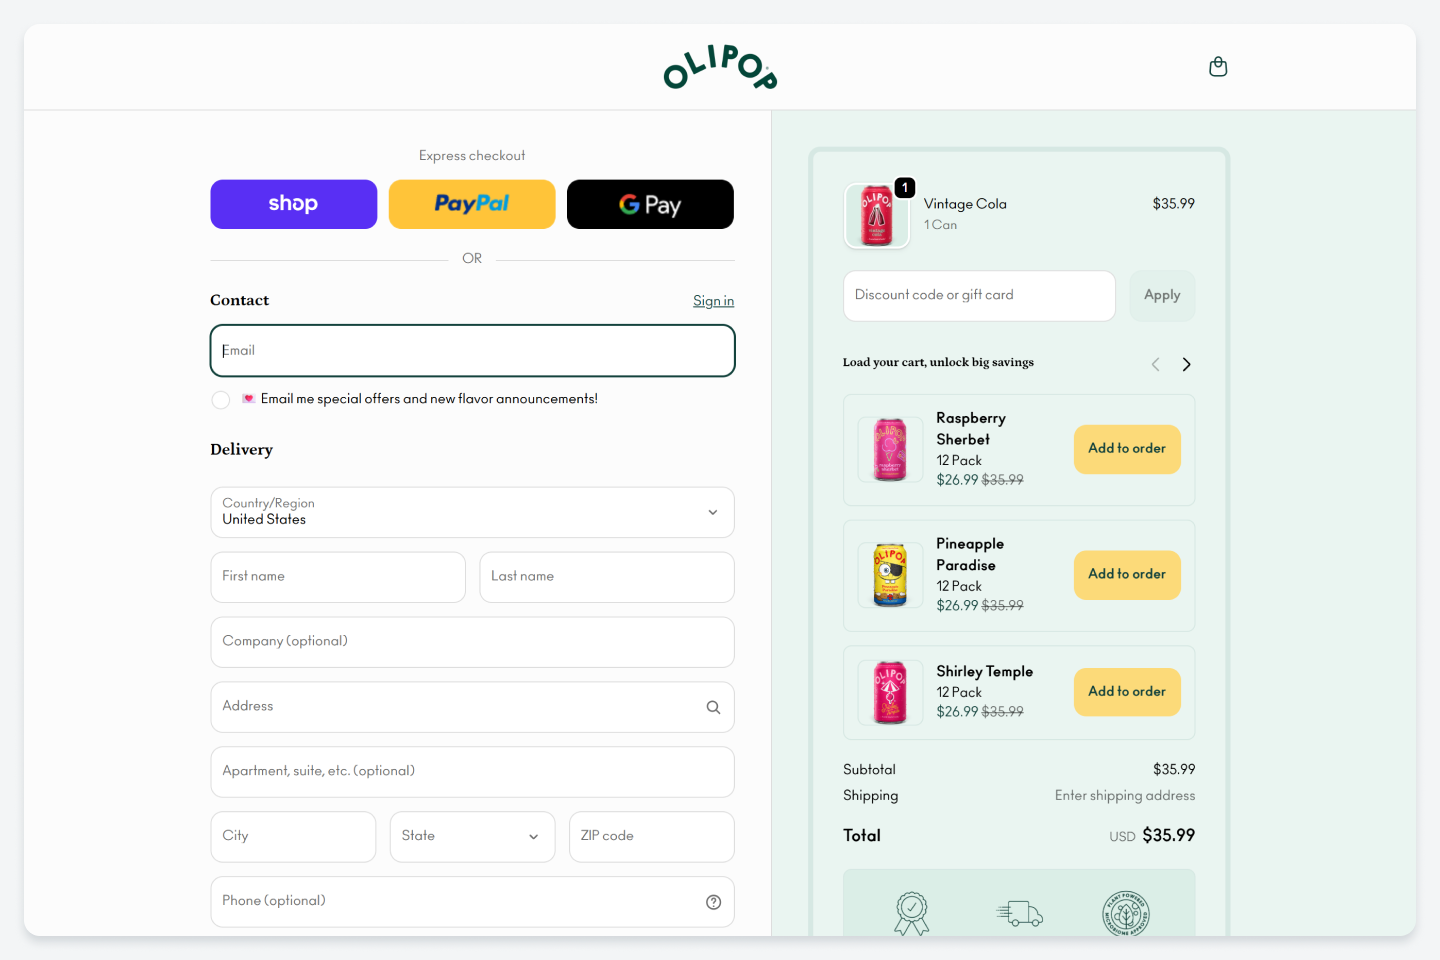1440x960 pixels.
Task: Enable email special offers checkbox
Action: tap(221, 400)
